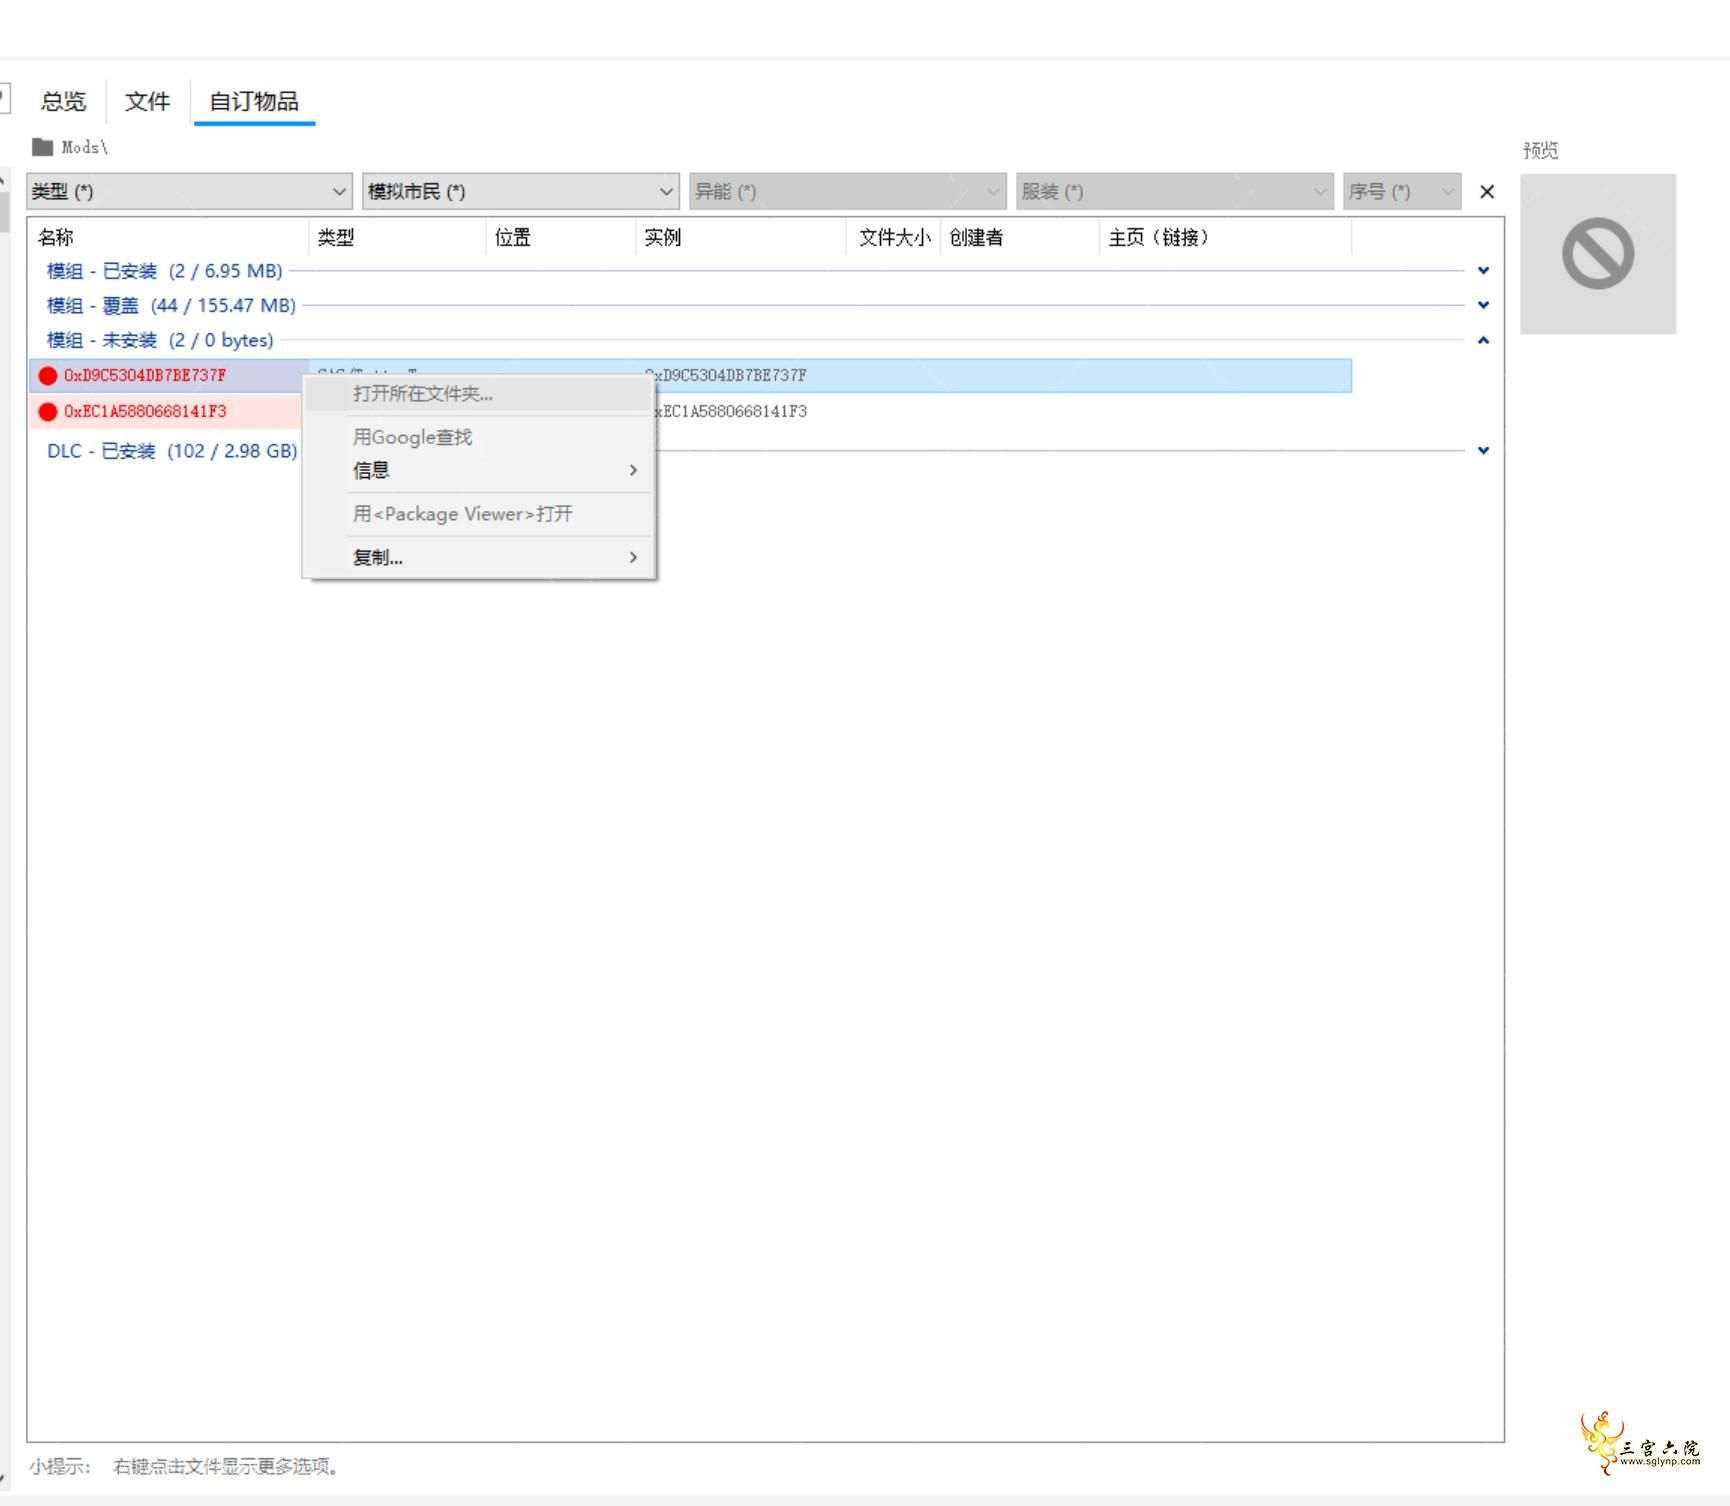Open the 服装 (*) filter dropdown
The image size is (1730, 1506).
pyautogui.click(x=1174, y=191)
